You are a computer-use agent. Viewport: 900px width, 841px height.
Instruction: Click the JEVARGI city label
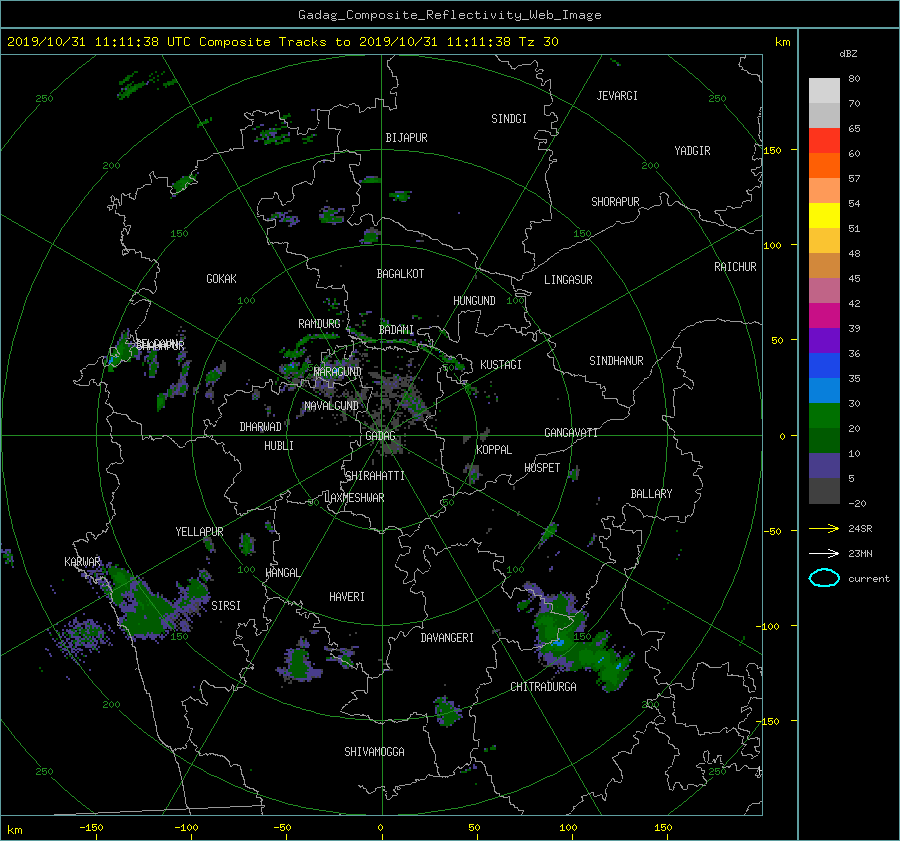(617, 96)
